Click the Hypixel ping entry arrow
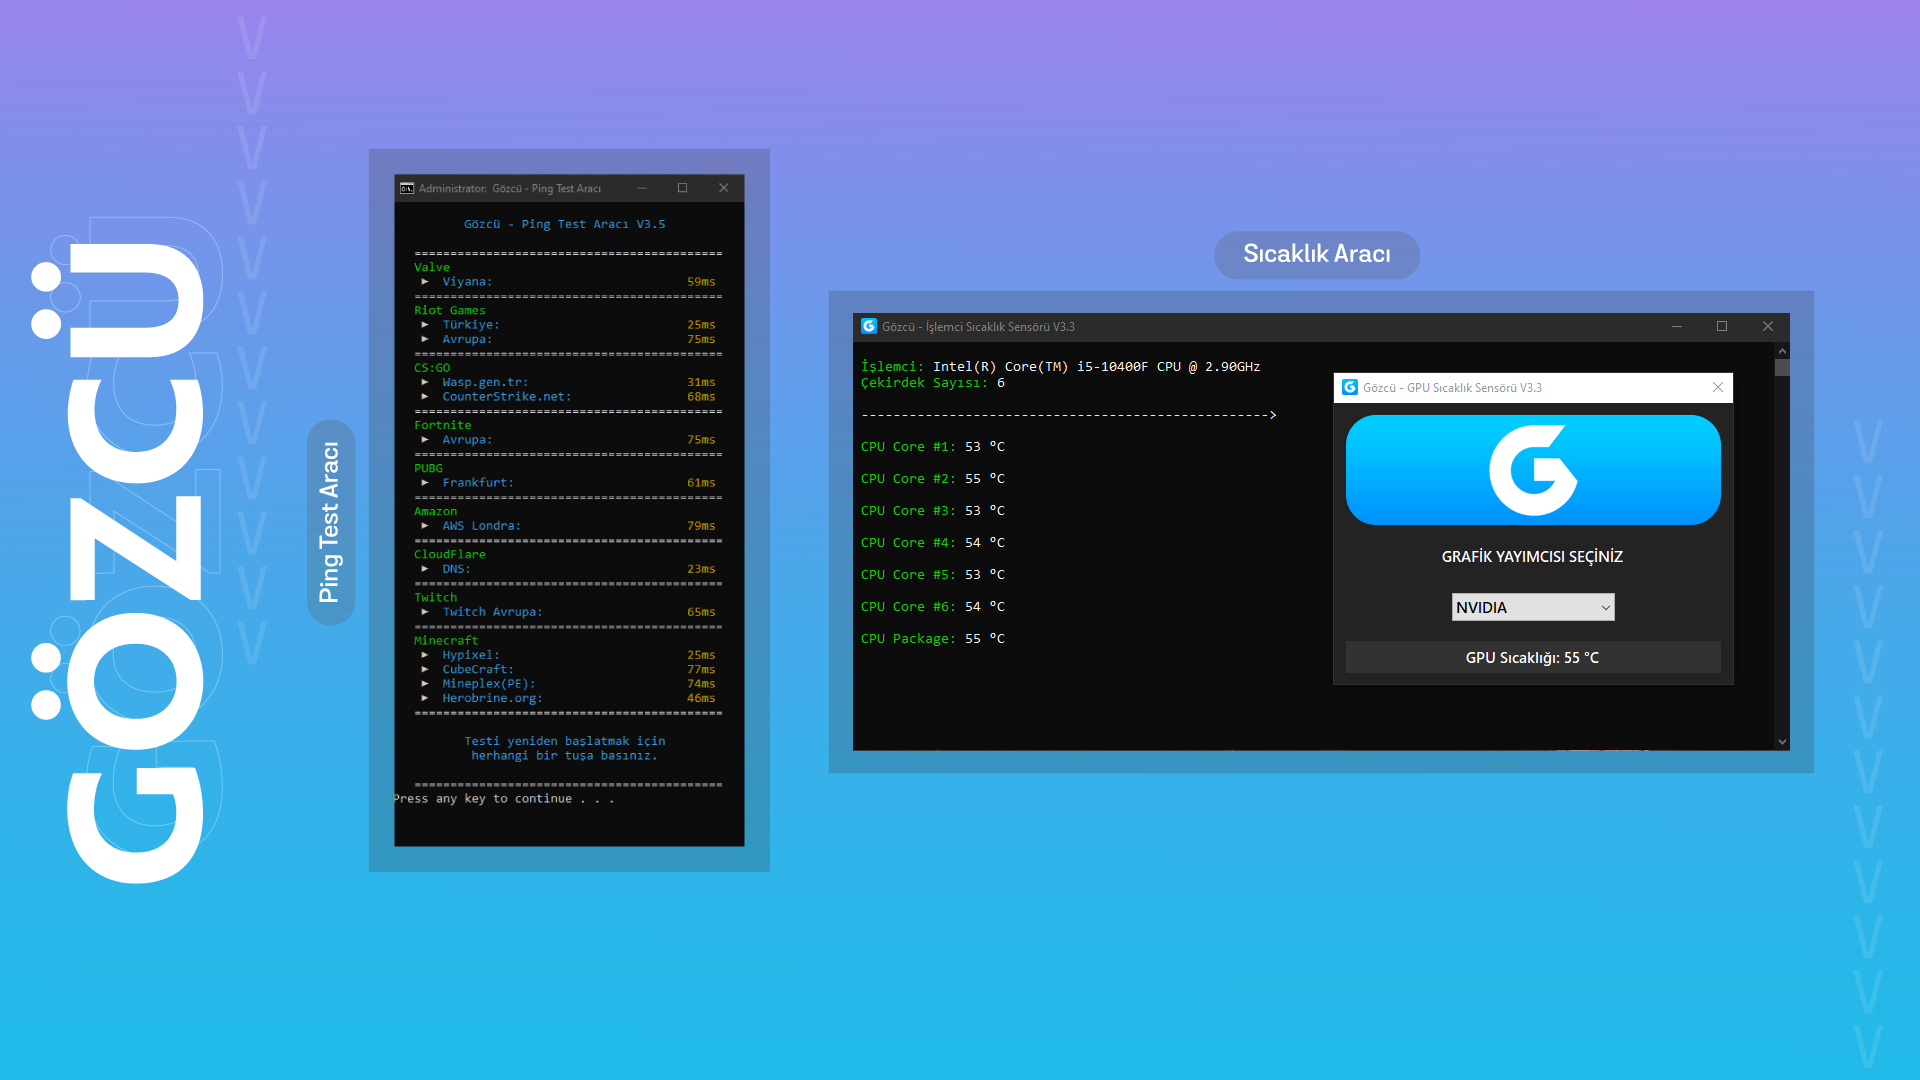 coord(425,655)
